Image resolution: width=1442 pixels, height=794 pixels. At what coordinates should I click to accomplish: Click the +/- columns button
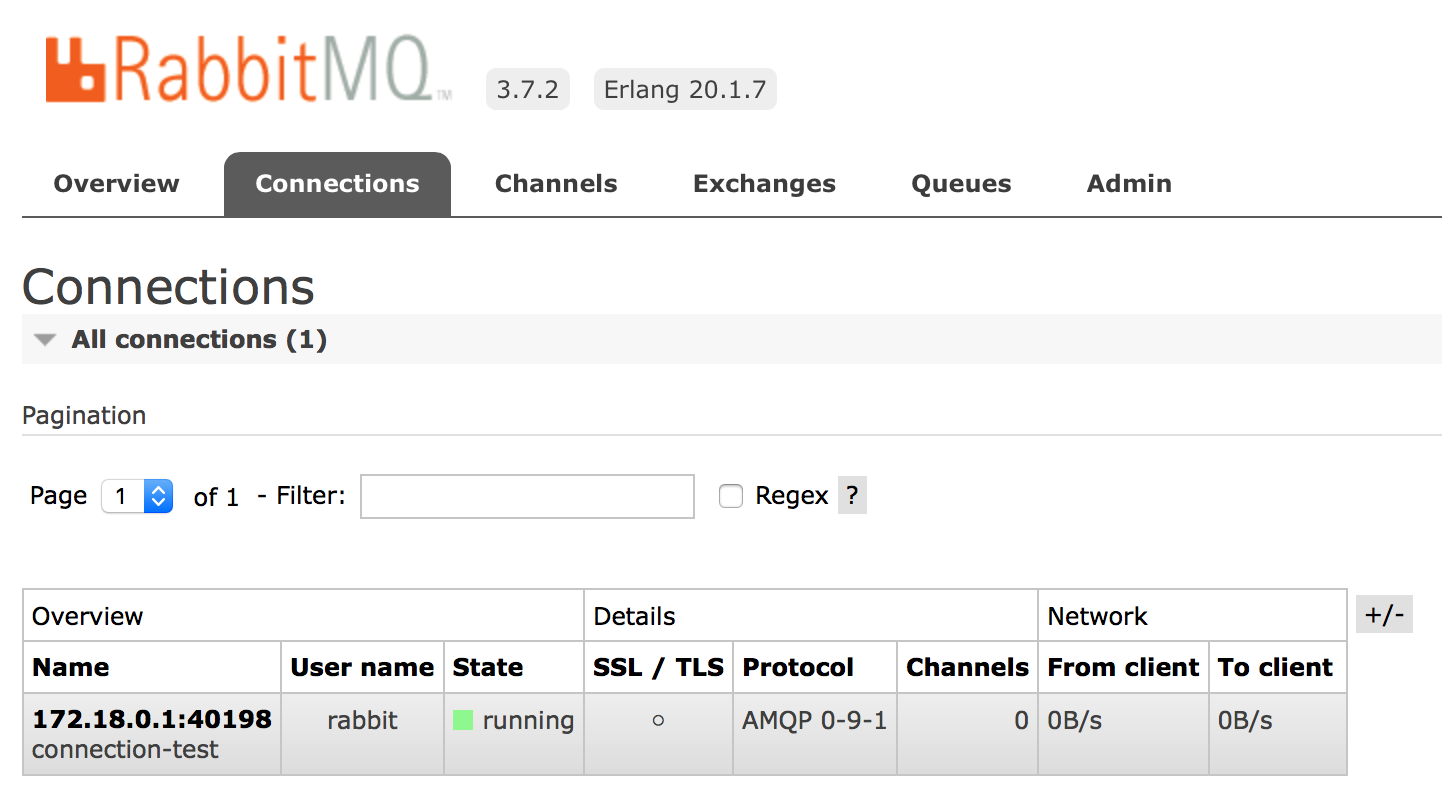click(1384, 614)
